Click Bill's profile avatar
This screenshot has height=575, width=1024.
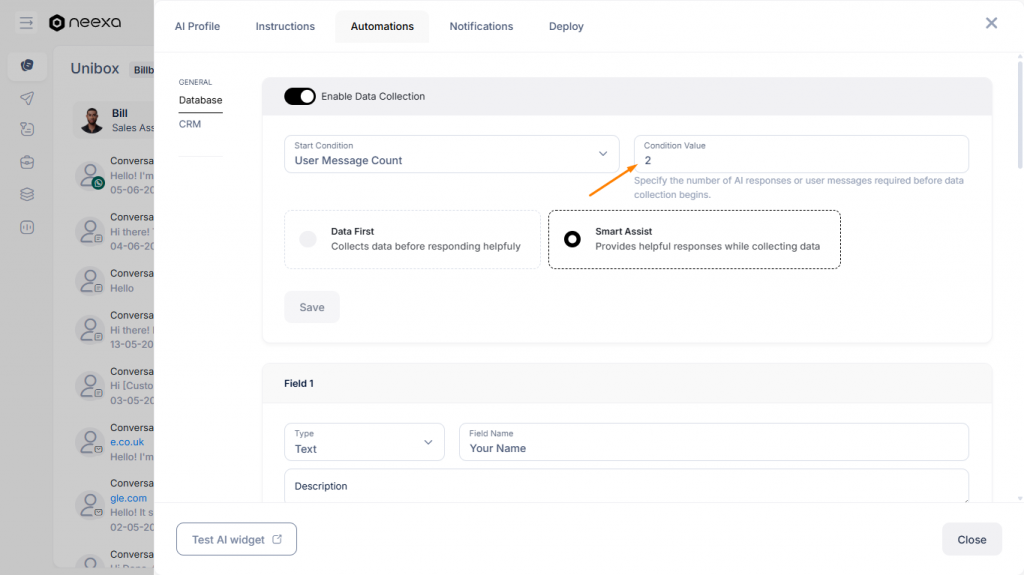[x=93, y=120]
